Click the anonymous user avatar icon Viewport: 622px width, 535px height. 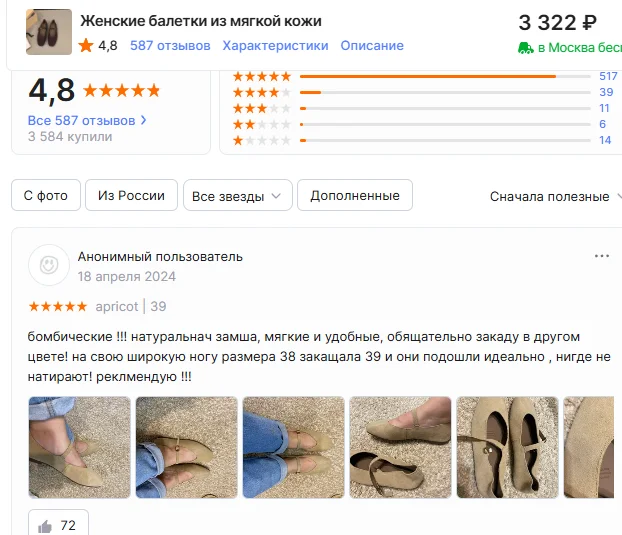[x=49, y=265]
